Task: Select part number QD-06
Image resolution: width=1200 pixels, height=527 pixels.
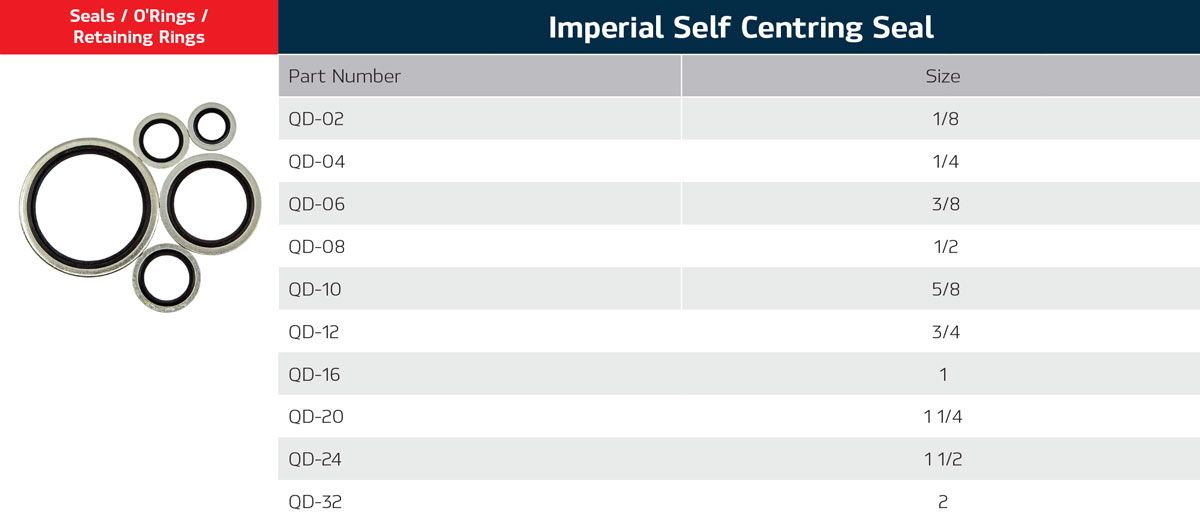Action: 316,204
